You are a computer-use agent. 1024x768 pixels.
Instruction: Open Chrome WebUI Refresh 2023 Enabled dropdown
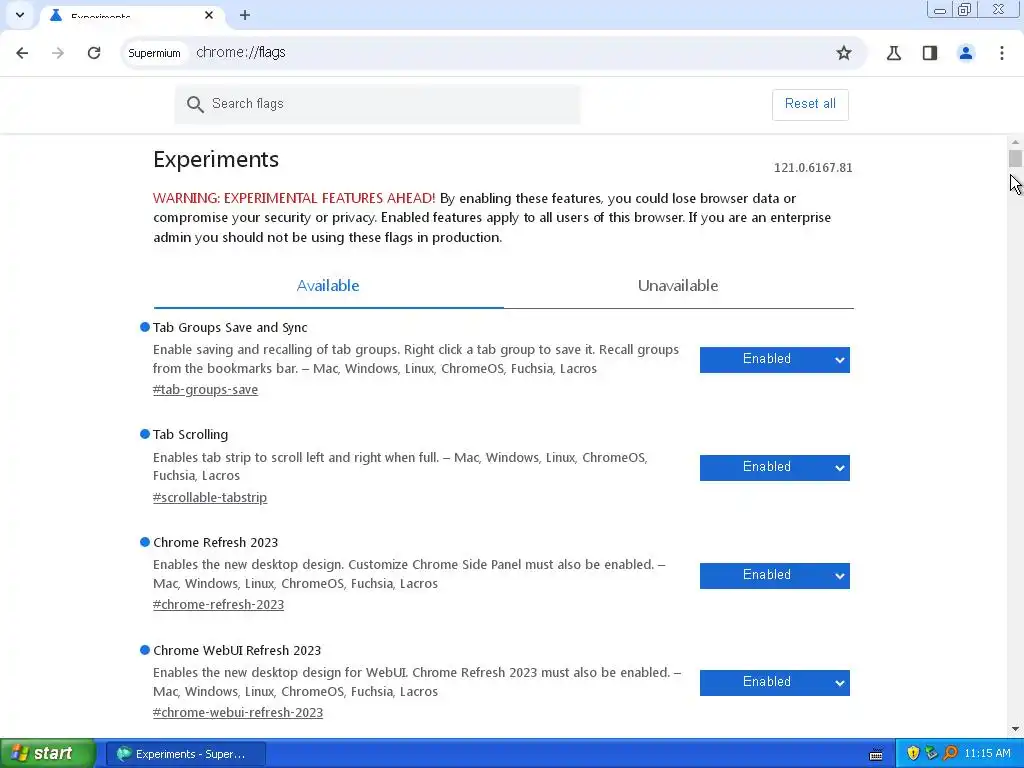point(775,682)
